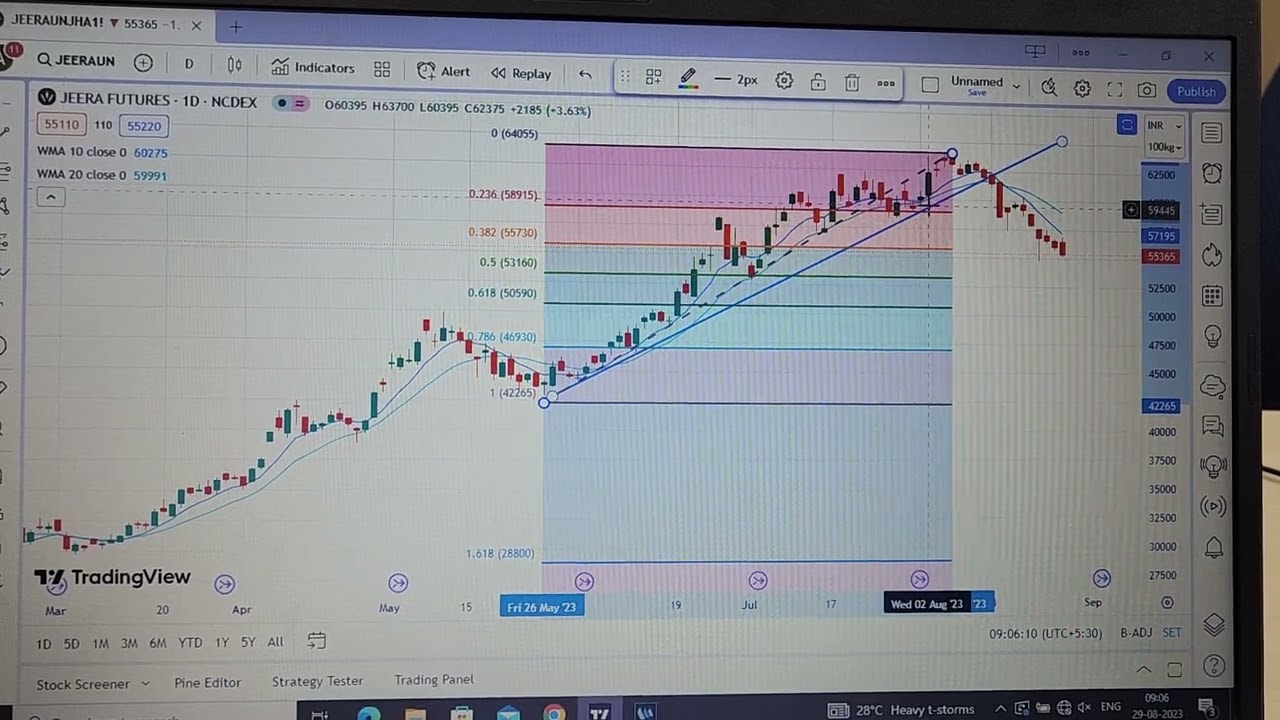Undo the last chart action
The height and width of the screenshot is (720, 1280).
coord(585,74)
